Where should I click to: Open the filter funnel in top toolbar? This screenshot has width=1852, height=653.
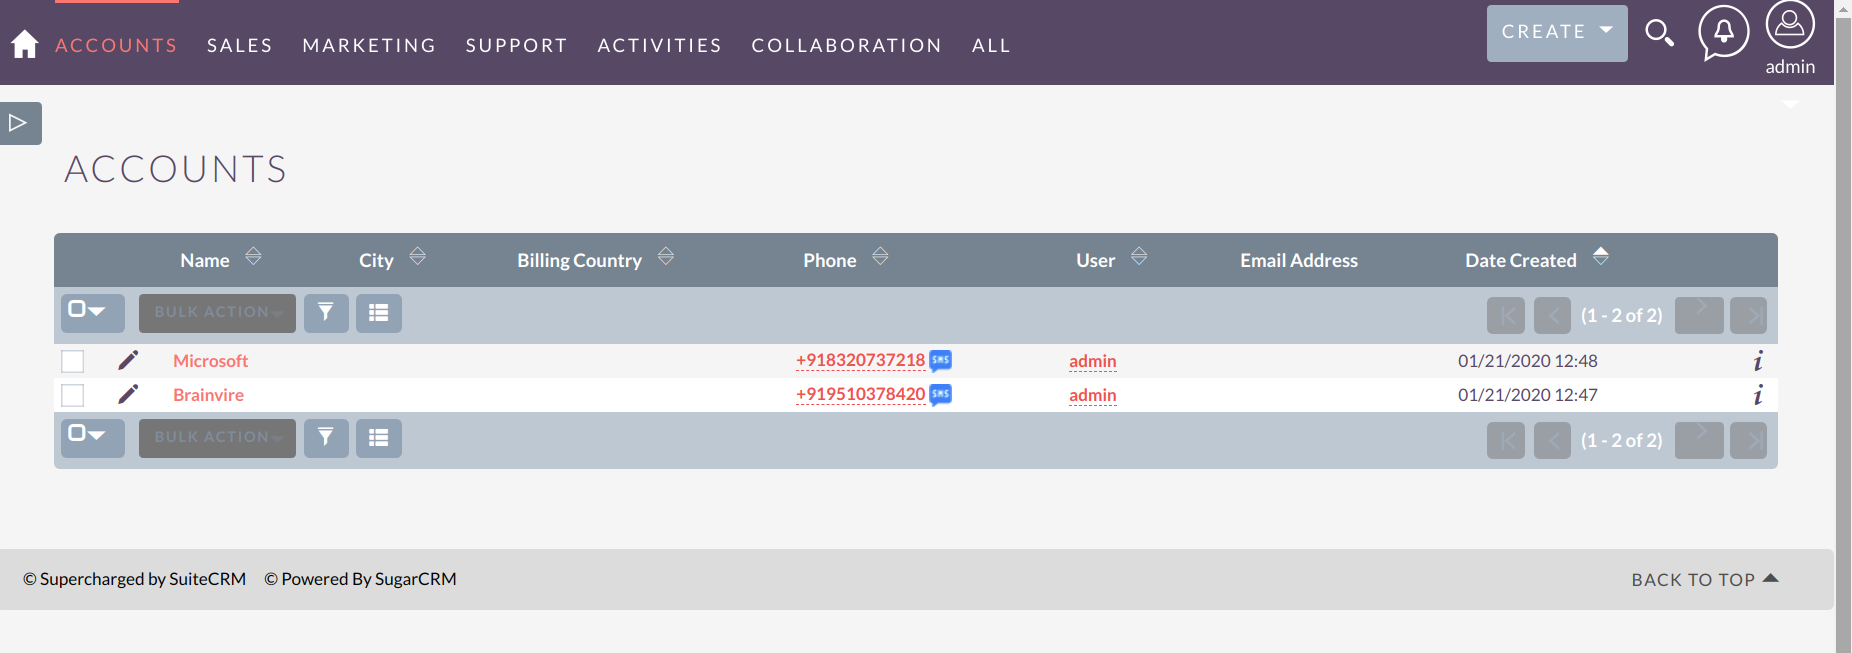[x=326, y=313]
